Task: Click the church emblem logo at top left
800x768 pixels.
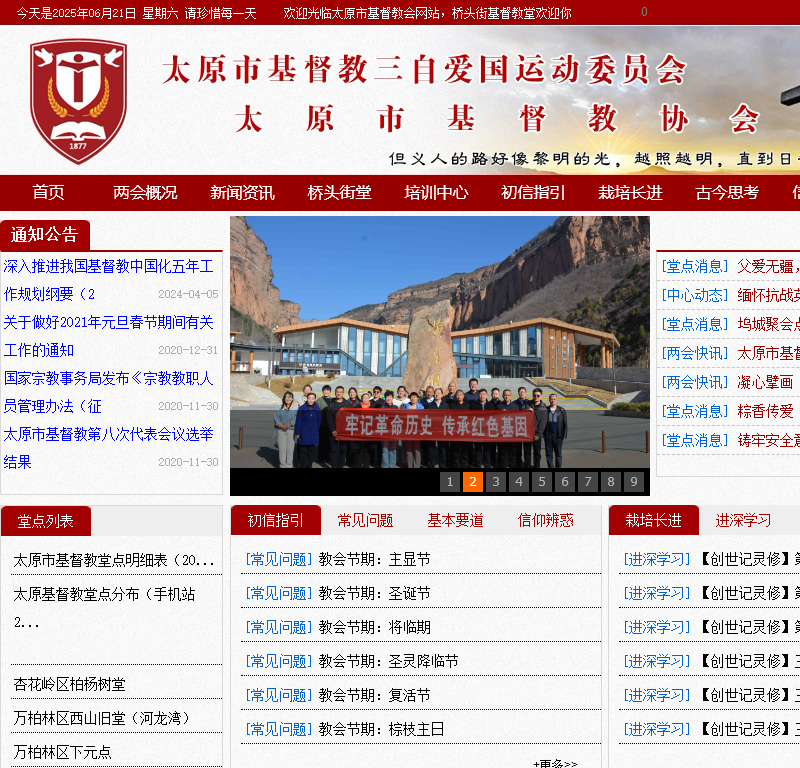Action: [x=77, y=100]
